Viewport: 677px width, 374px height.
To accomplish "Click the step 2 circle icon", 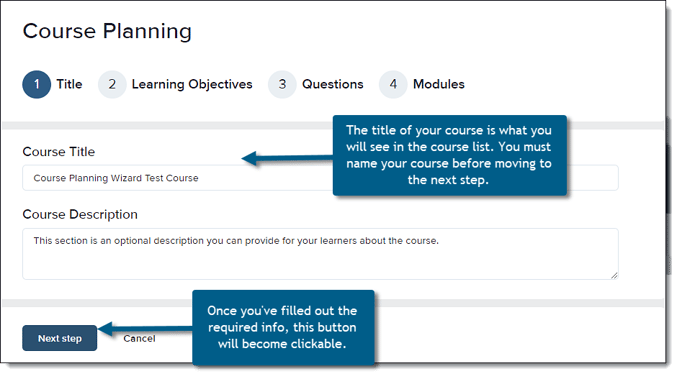I will pos(112,84).
